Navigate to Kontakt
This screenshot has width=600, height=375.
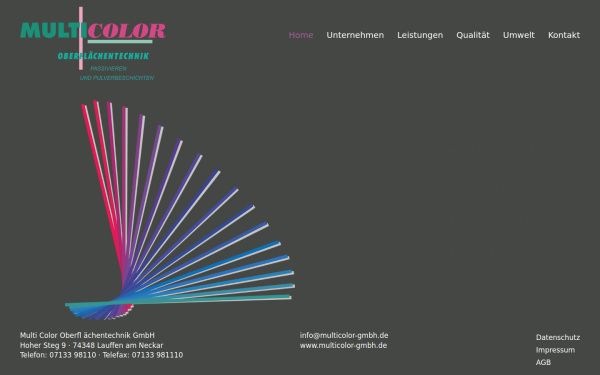click(564, 35)
